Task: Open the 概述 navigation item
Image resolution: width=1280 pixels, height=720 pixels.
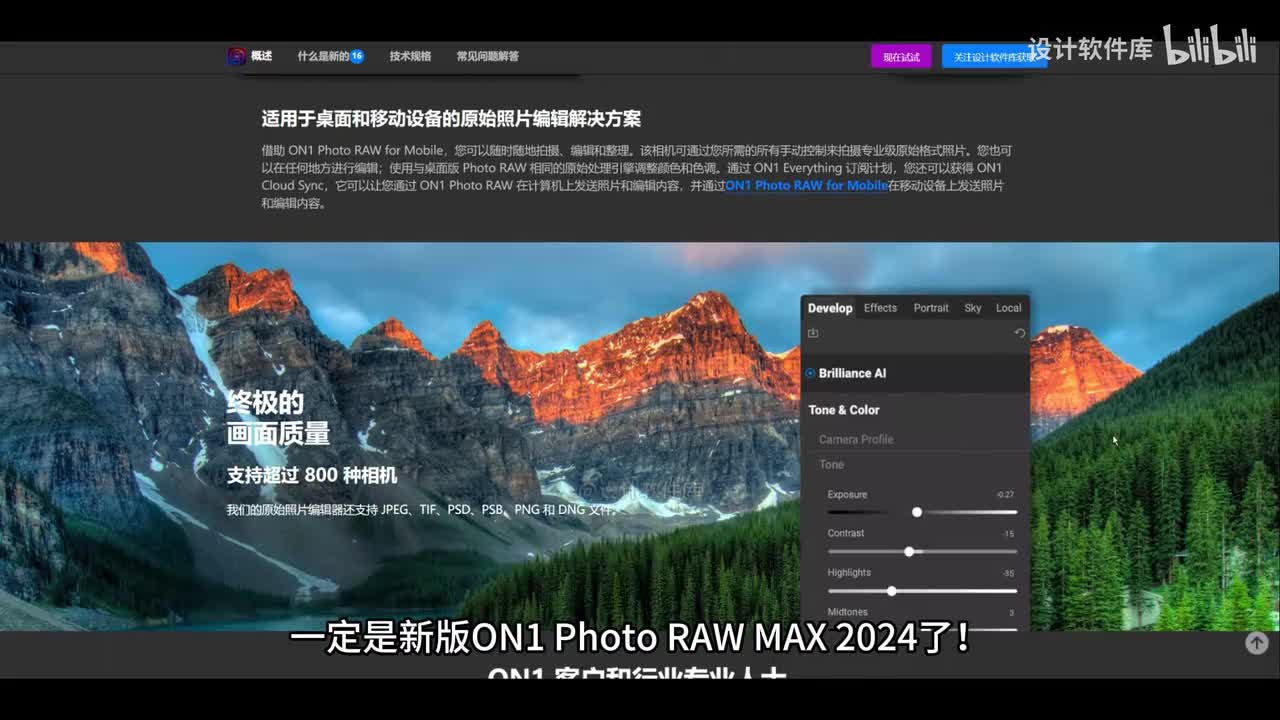Action: pyautogui.click(x=261, y=56)
